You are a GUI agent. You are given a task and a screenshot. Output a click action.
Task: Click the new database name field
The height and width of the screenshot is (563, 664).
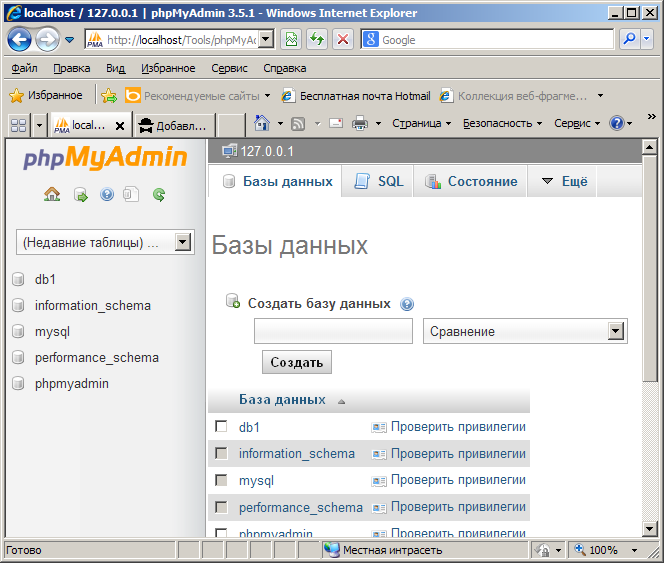[333, 331]
